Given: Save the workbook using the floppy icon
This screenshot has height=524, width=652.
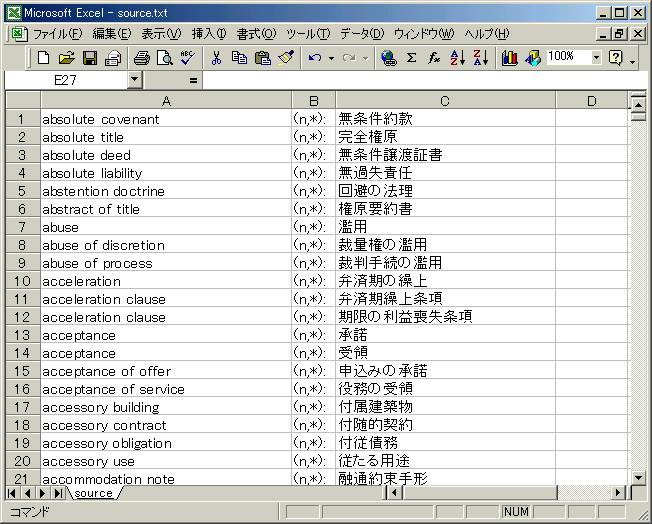Looking at the screenshot, I should pos(90,58).
